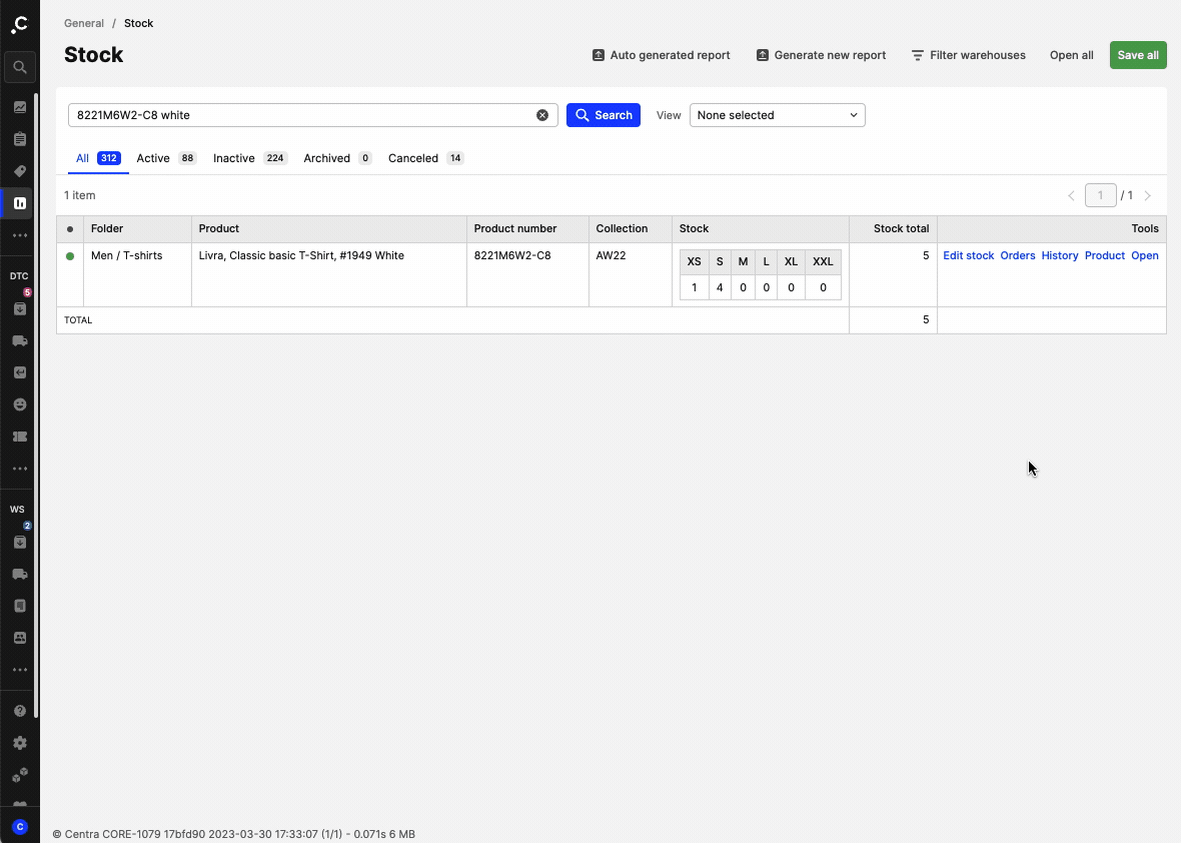The image size is (1181, 843).
Task: Click the search input field
Action: (x=300, y=115)
